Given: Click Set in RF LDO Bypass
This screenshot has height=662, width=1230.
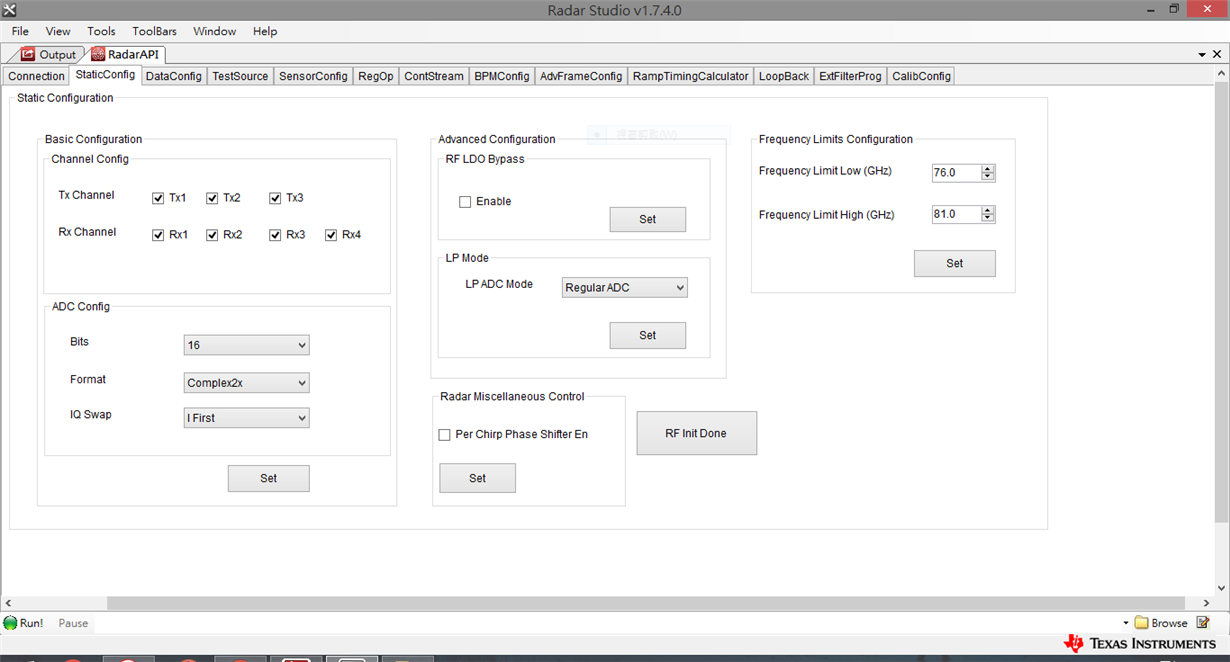Looking at the screenshot, I should point(648,219).
